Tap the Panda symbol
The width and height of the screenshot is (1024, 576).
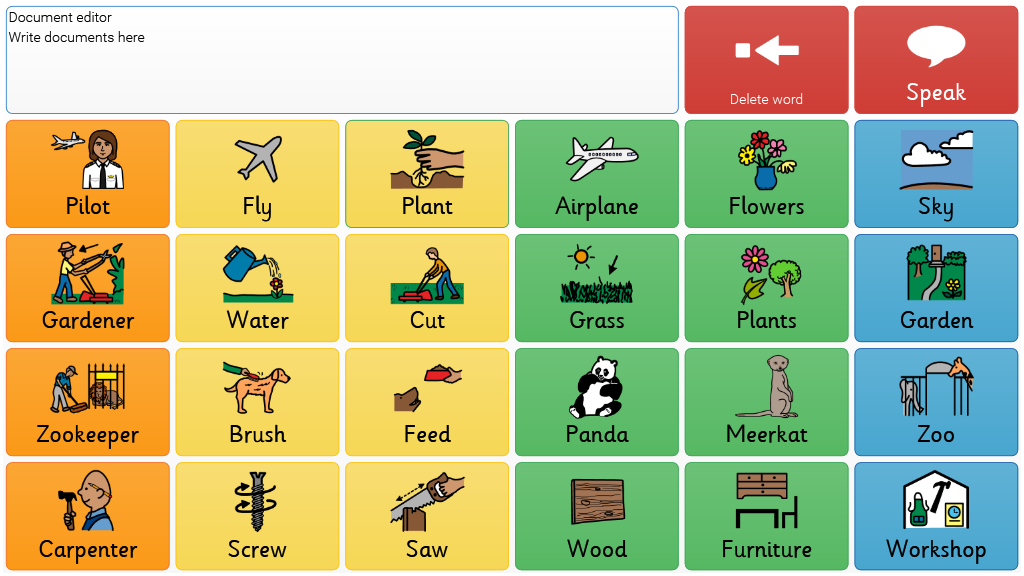597,402
